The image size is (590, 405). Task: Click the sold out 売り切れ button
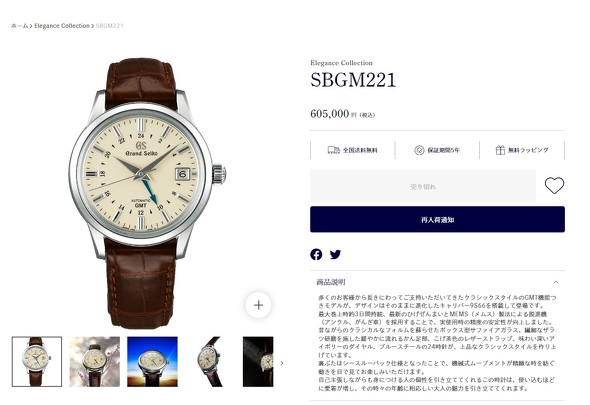pos(423,186)
